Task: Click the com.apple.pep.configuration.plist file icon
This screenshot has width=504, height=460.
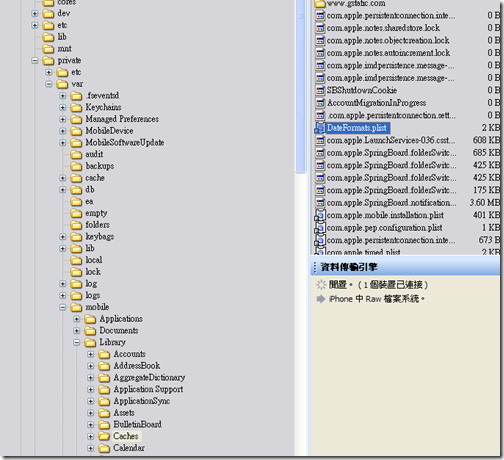Action: click(x=320, y=228)
